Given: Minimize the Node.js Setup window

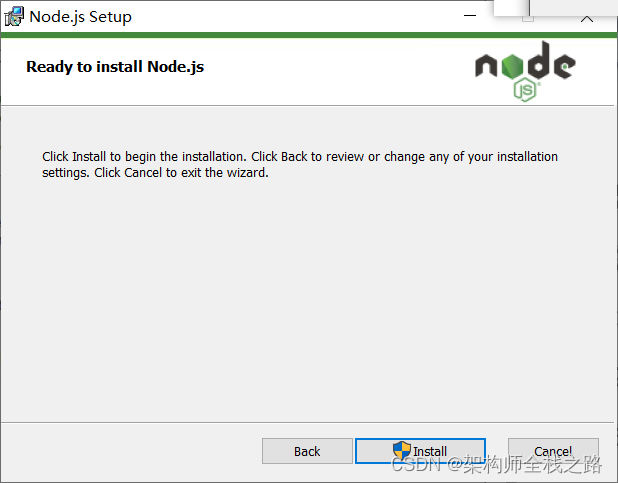Looking at the screenshot, I should click(x=470, y=17).
